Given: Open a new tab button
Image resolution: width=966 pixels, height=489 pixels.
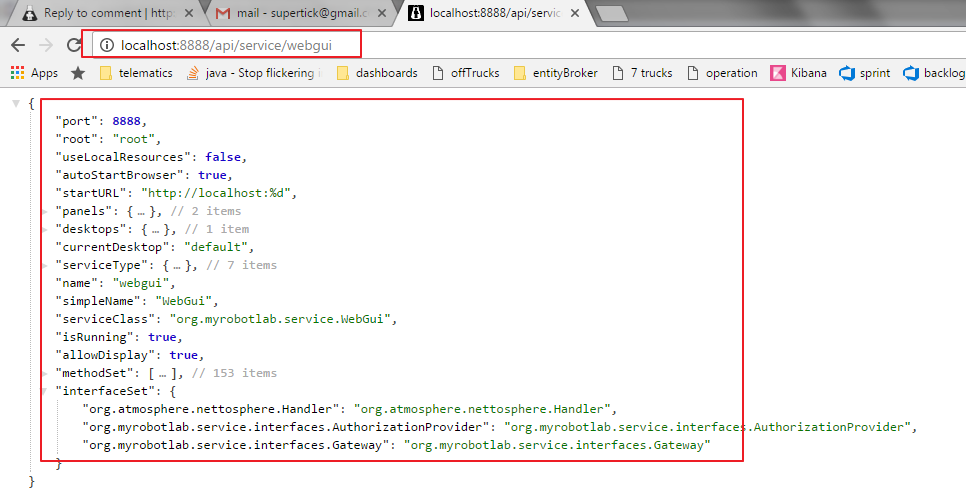Looking at the screenshot, I should point(612,14).
